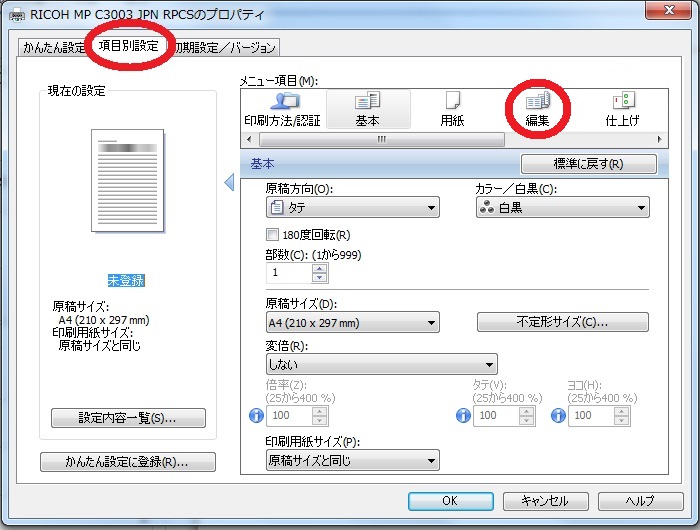This screenshot has width=700, height=530.
Task: Click the 部数 copies input field
Action: point(289,273)
